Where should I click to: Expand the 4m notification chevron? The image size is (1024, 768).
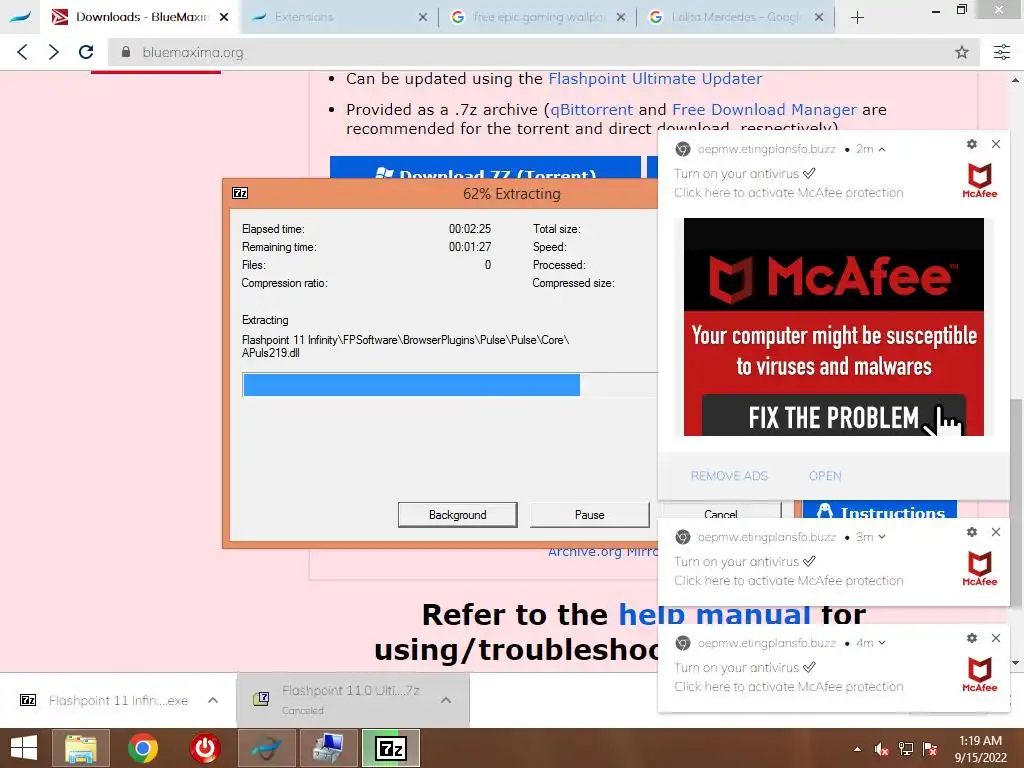coord(882,643)
